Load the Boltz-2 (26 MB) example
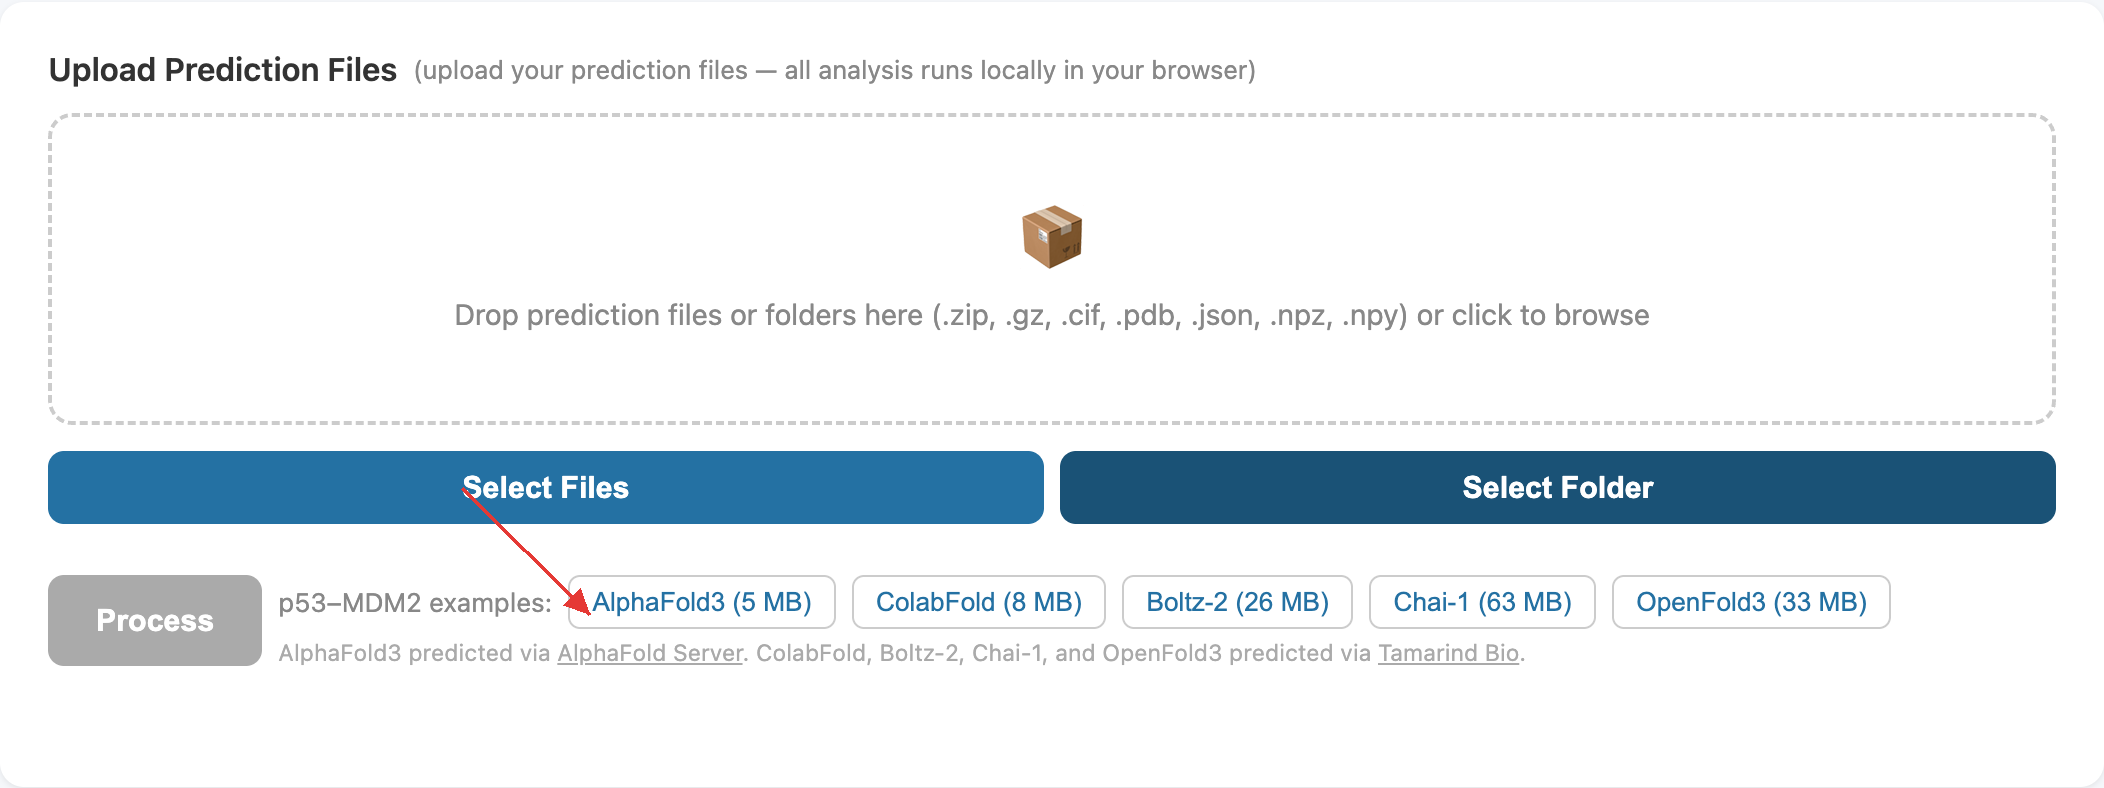Image resolution: width=2104 pixels, height=788 pixels. pos(1237,602)
